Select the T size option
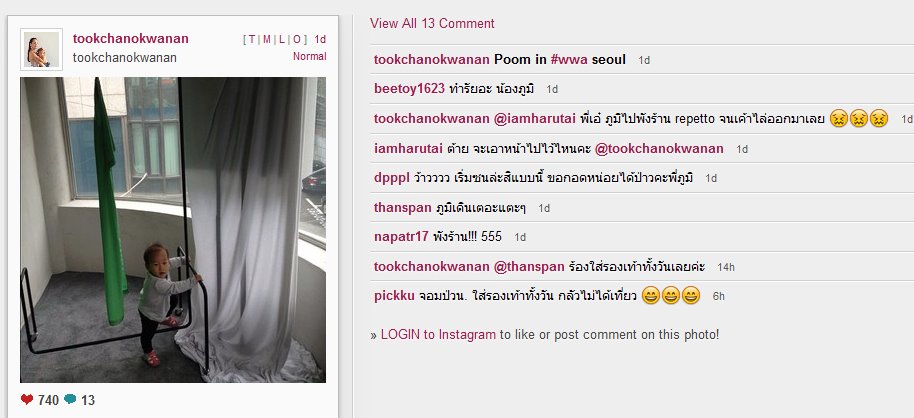Image resolution: width=914 pixels, height=418 pixels. point(251,40)
